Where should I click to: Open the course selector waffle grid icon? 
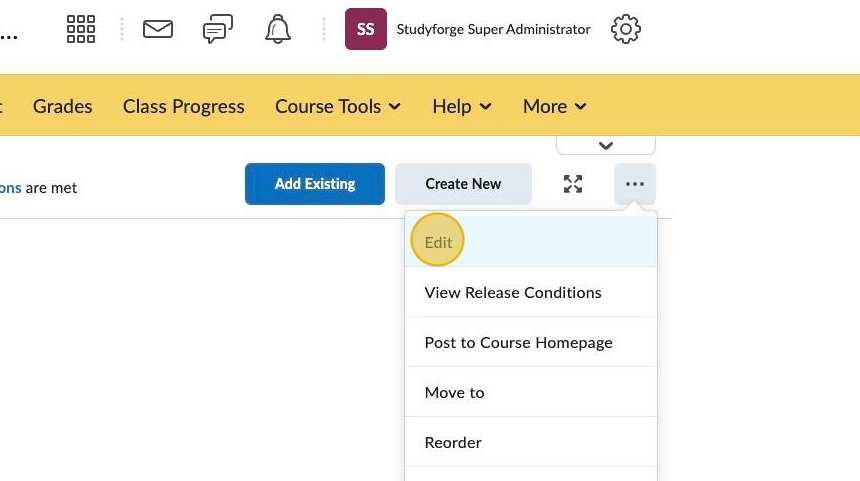[81, 29]
